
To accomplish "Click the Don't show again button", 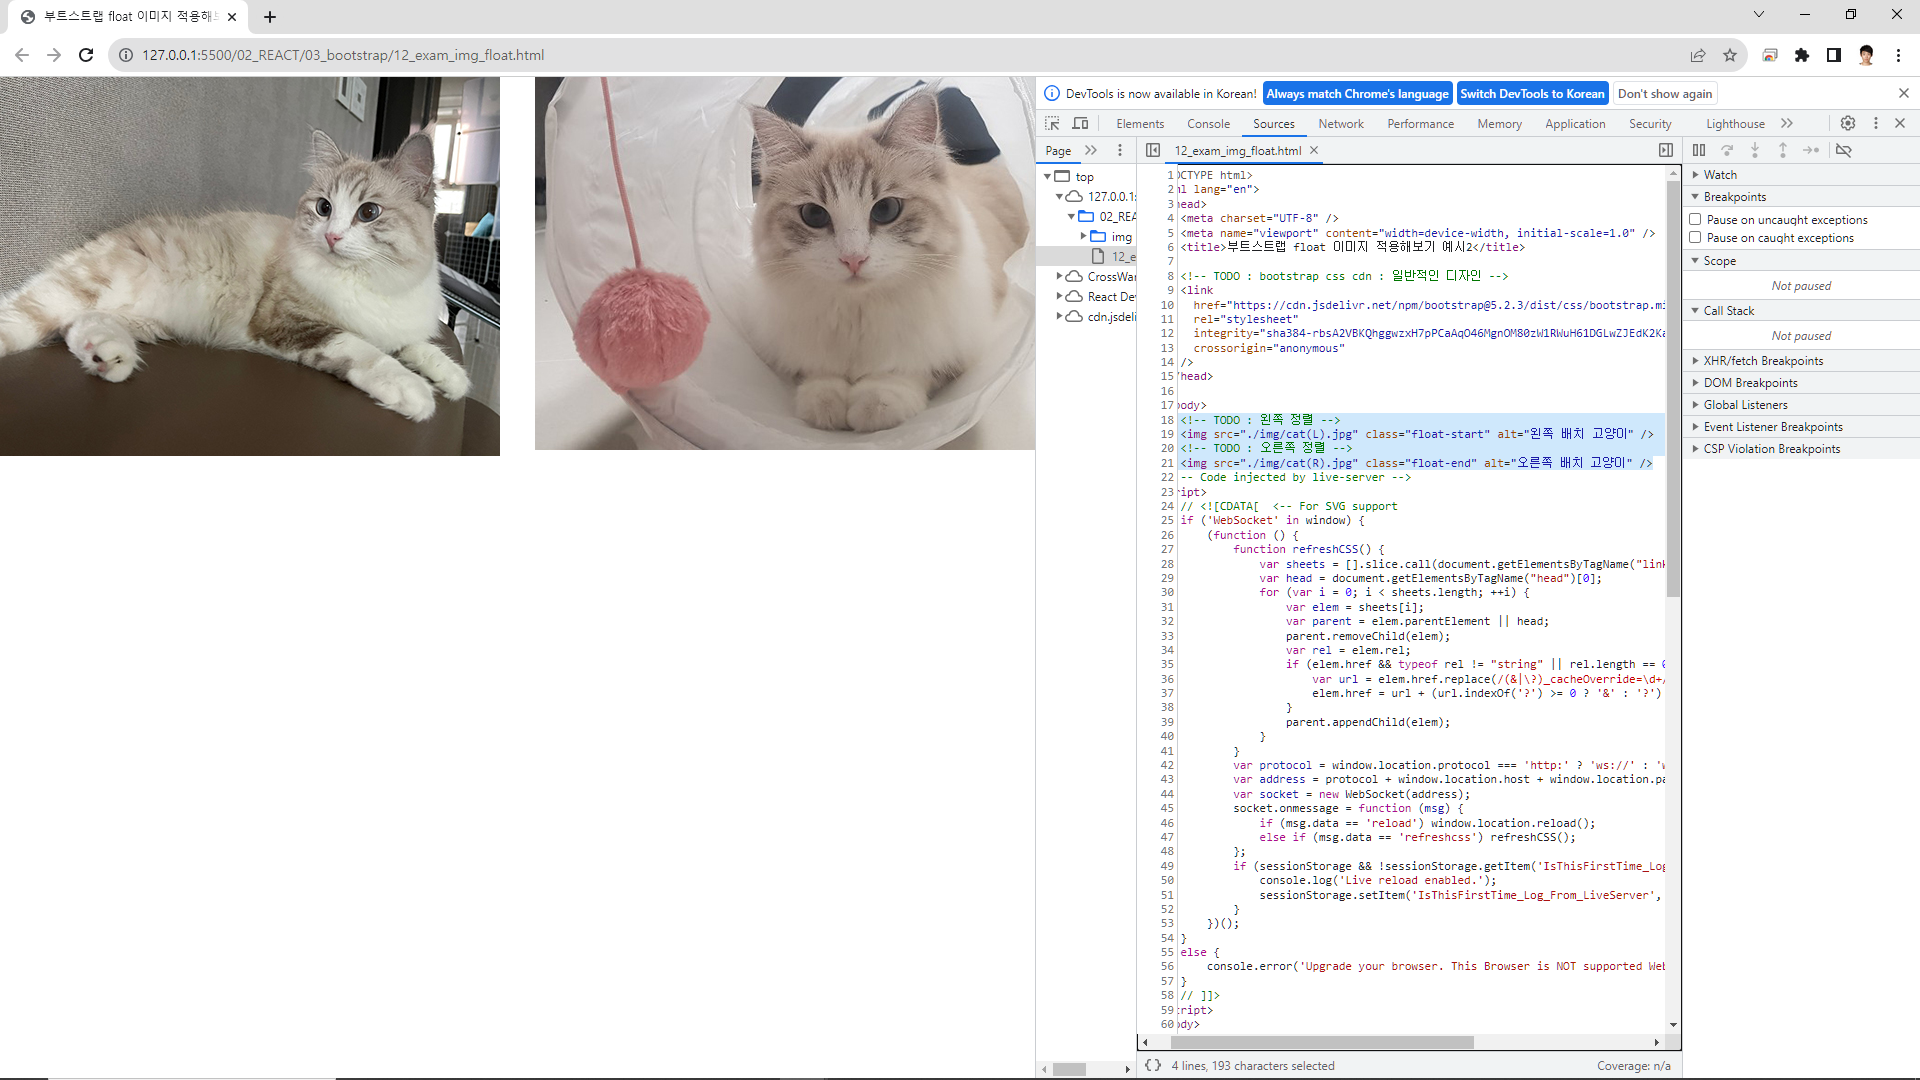I will tap(1664, 93).
